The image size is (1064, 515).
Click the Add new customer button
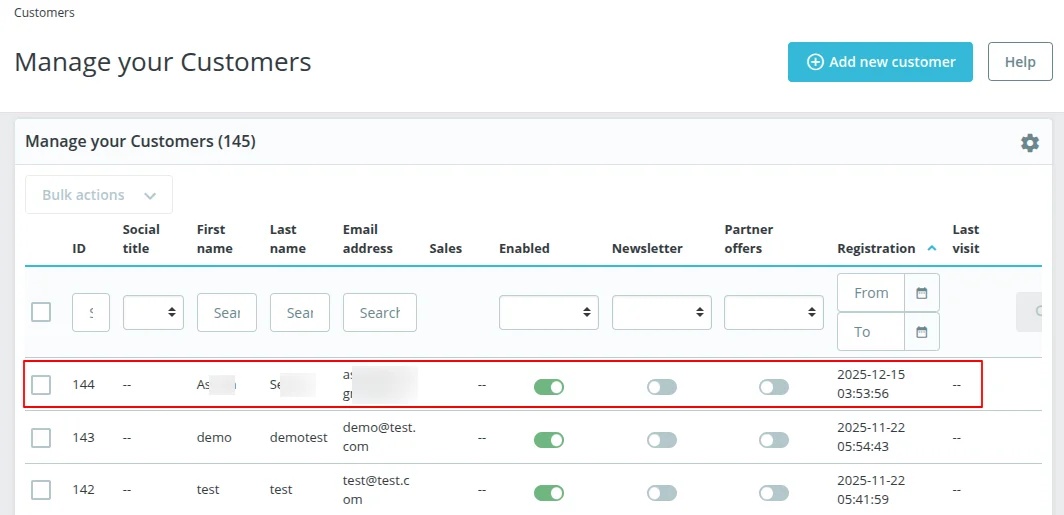point(880,62)
